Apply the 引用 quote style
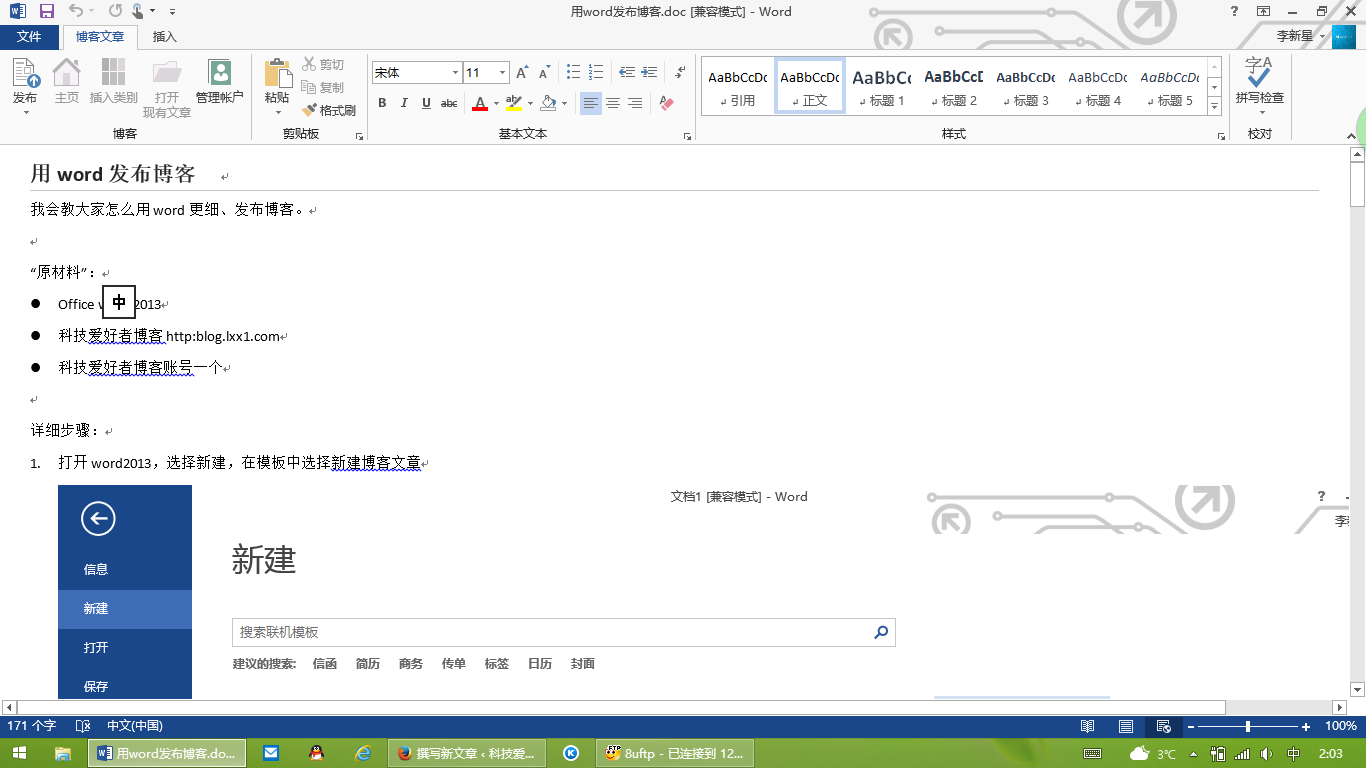This screenshot has width=1366, height=768. pyautogui.click(x=738, y=87)
